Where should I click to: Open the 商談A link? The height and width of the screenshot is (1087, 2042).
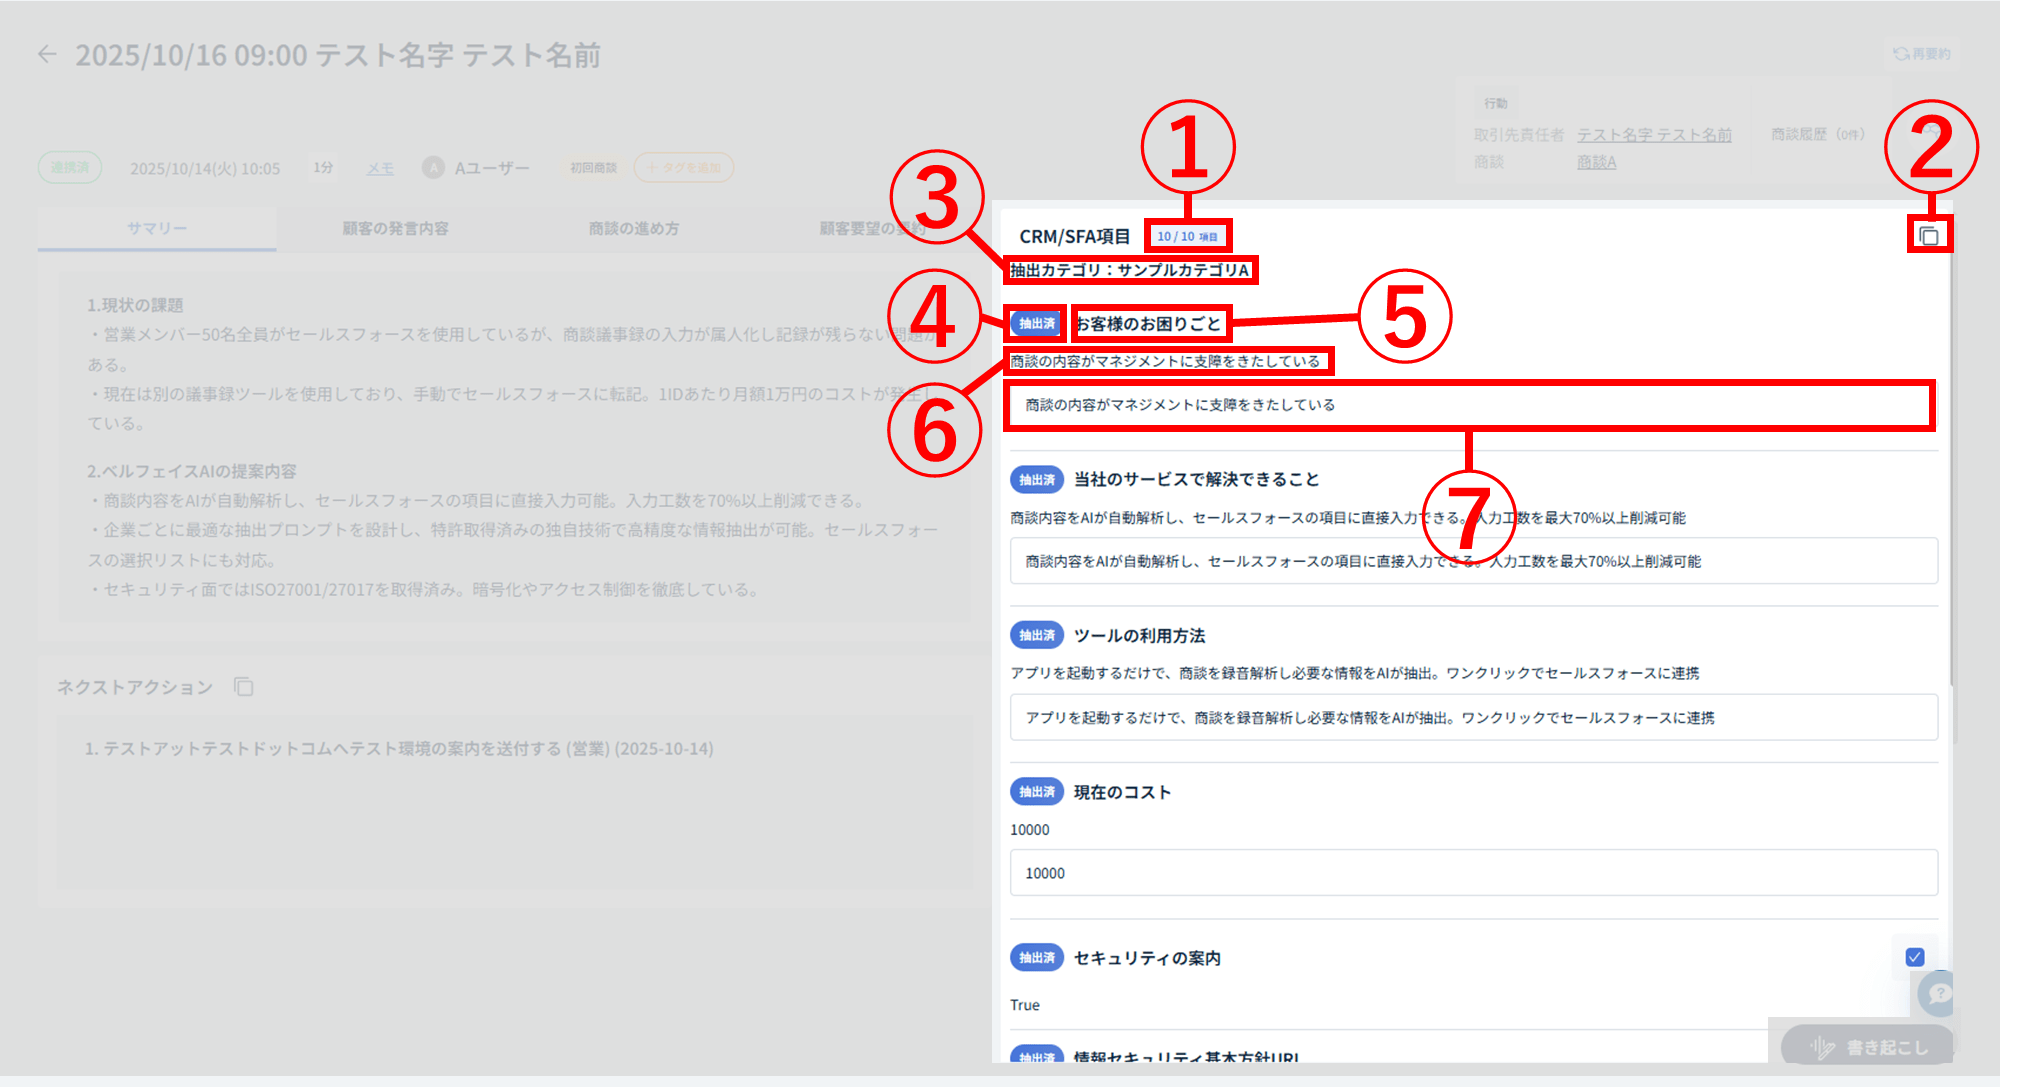coord(1596,162)
